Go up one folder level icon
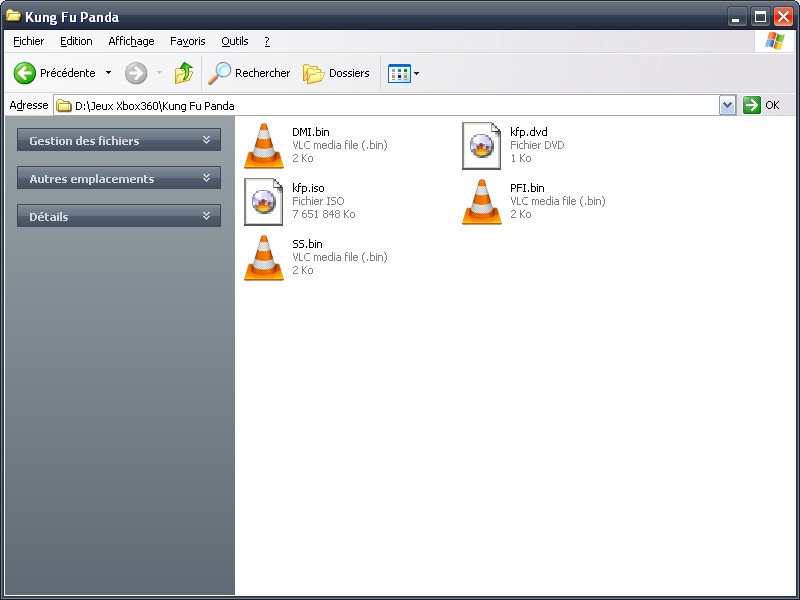Screen dimensions: 800x600 tap(184, 73)
